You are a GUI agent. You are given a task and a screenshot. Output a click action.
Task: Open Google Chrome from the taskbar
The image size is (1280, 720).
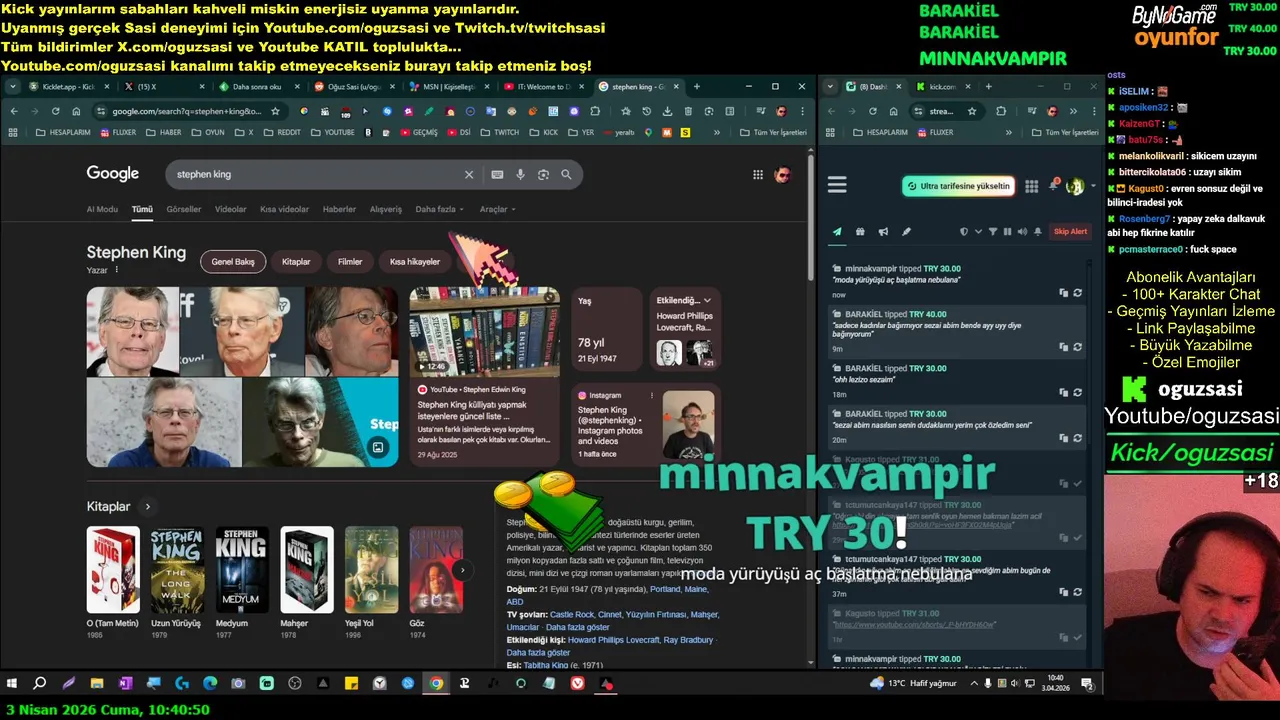click(x=436, y=684)
